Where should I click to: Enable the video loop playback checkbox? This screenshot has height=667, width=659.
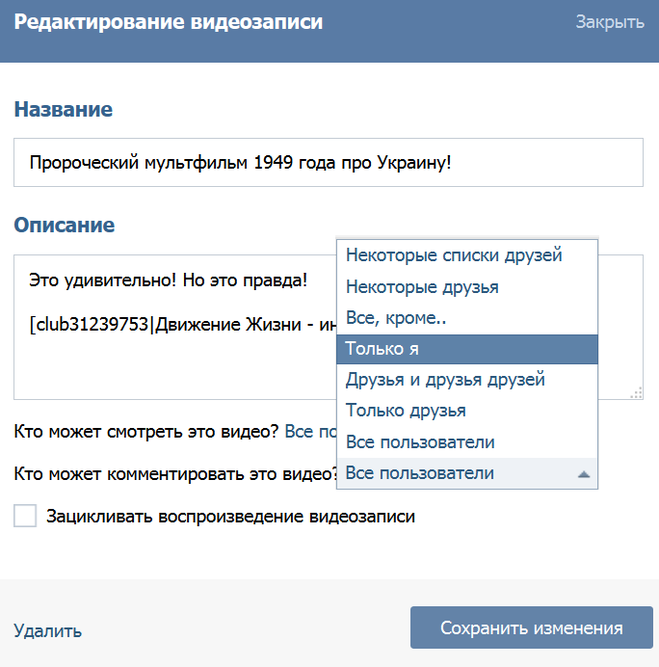pyautogui.click(x=25, y=516)
